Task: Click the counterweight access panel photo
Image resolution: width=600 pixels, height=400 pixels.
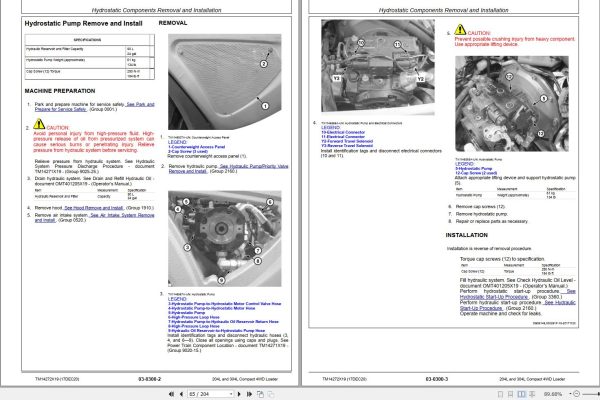Action: pos(225,82)
